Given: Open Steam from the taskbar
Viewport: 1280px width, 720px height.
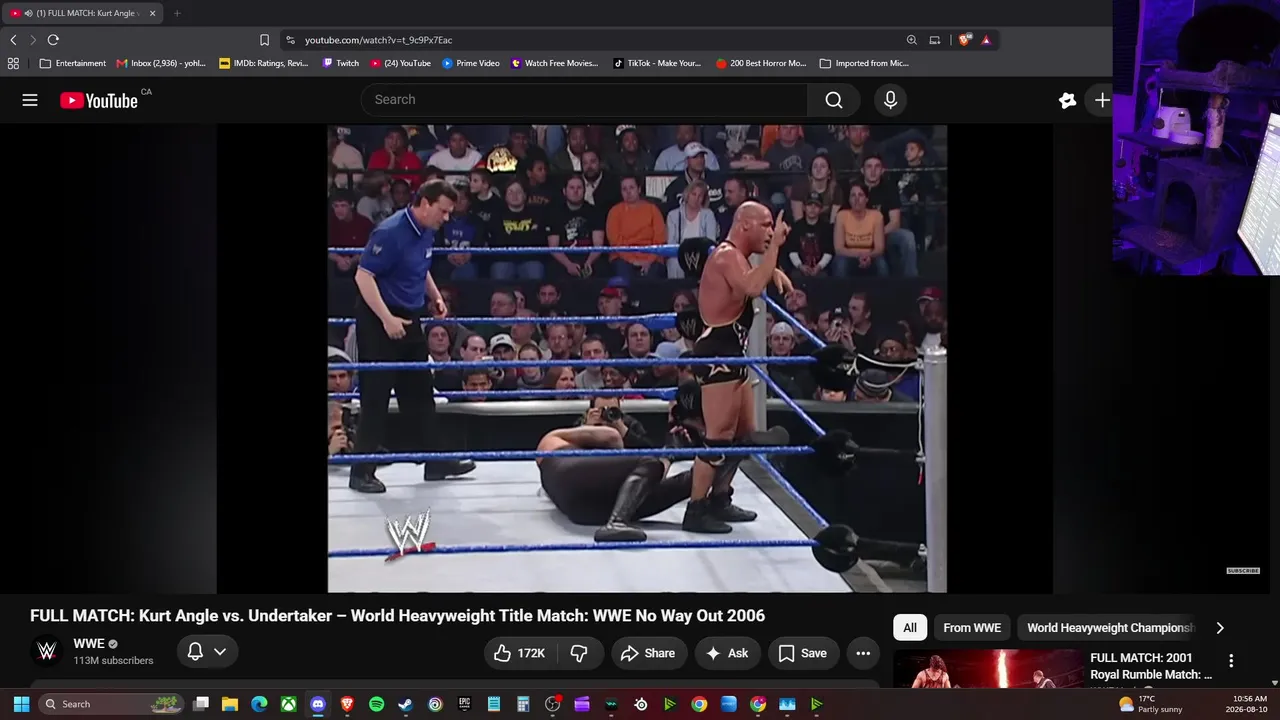Looking at the screenshot, I should [x=405, y=704].
